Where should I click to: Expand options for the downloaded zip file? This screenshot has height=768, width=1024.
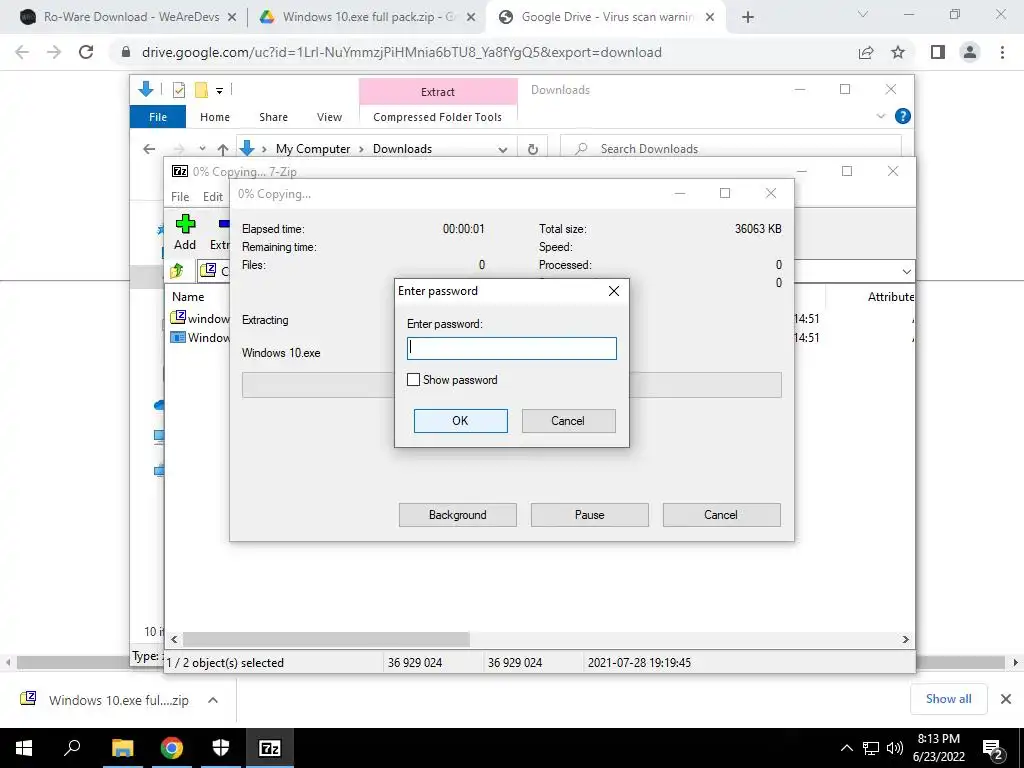pos(213,700)
